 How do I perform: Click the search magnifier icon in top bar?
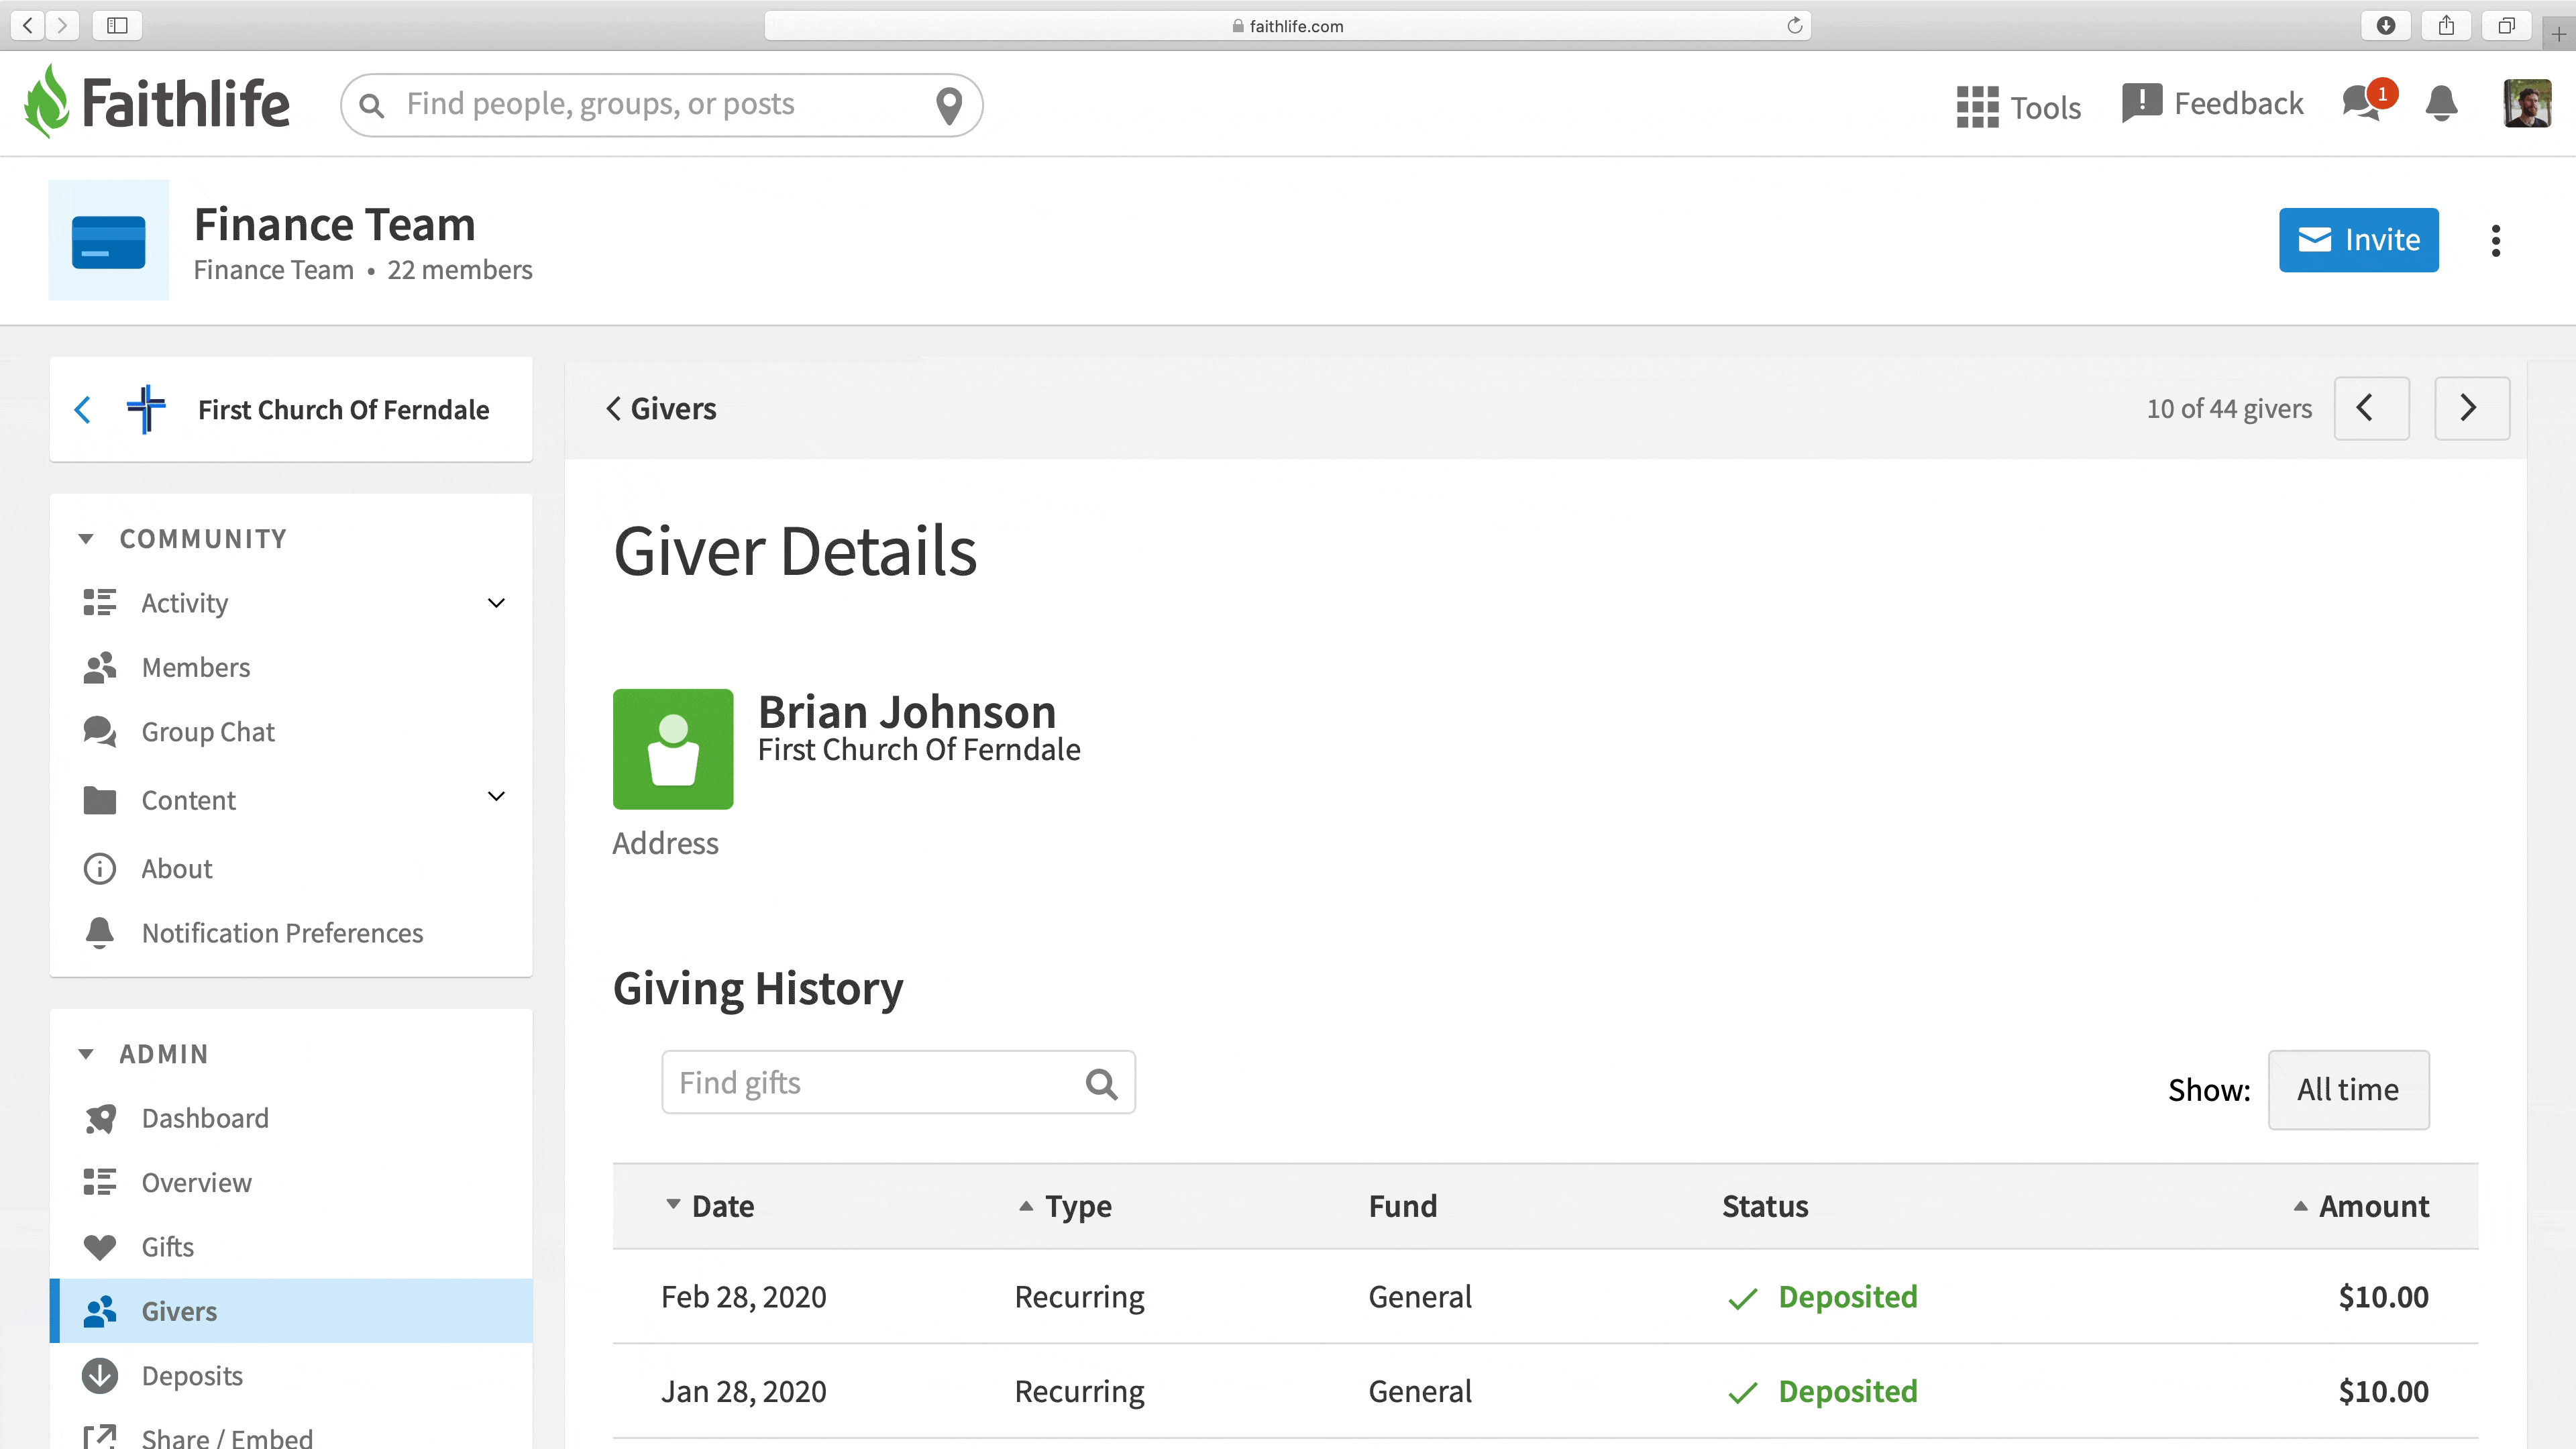371,105
